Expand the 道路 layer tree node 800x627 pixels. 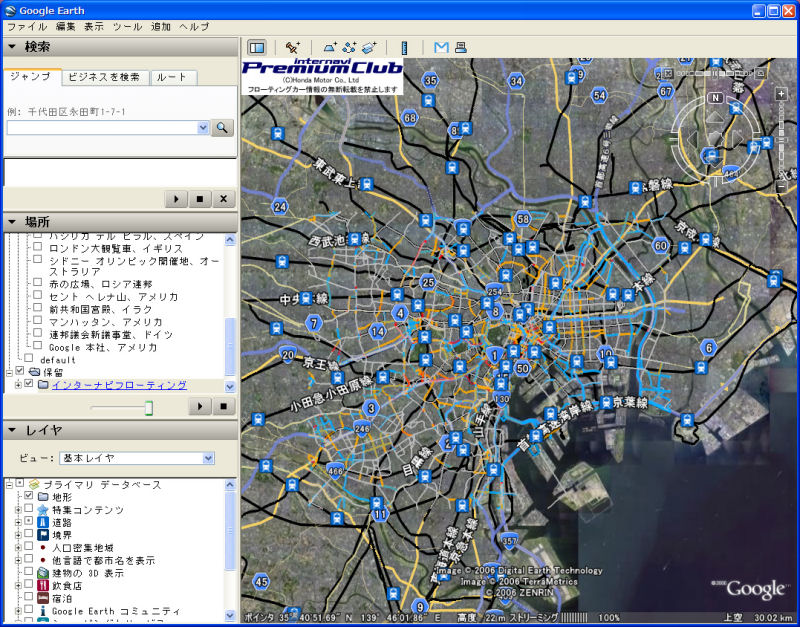[x=18, y=522]
